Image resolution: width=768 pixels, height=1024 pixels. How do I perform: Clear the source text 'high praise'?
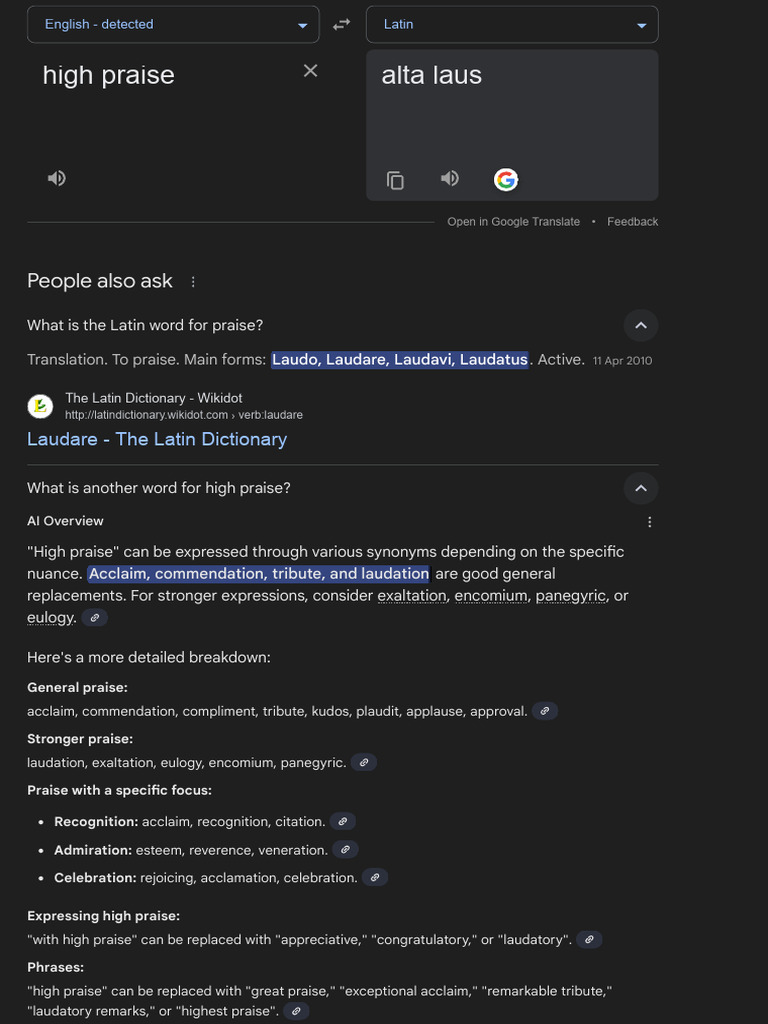310,70
